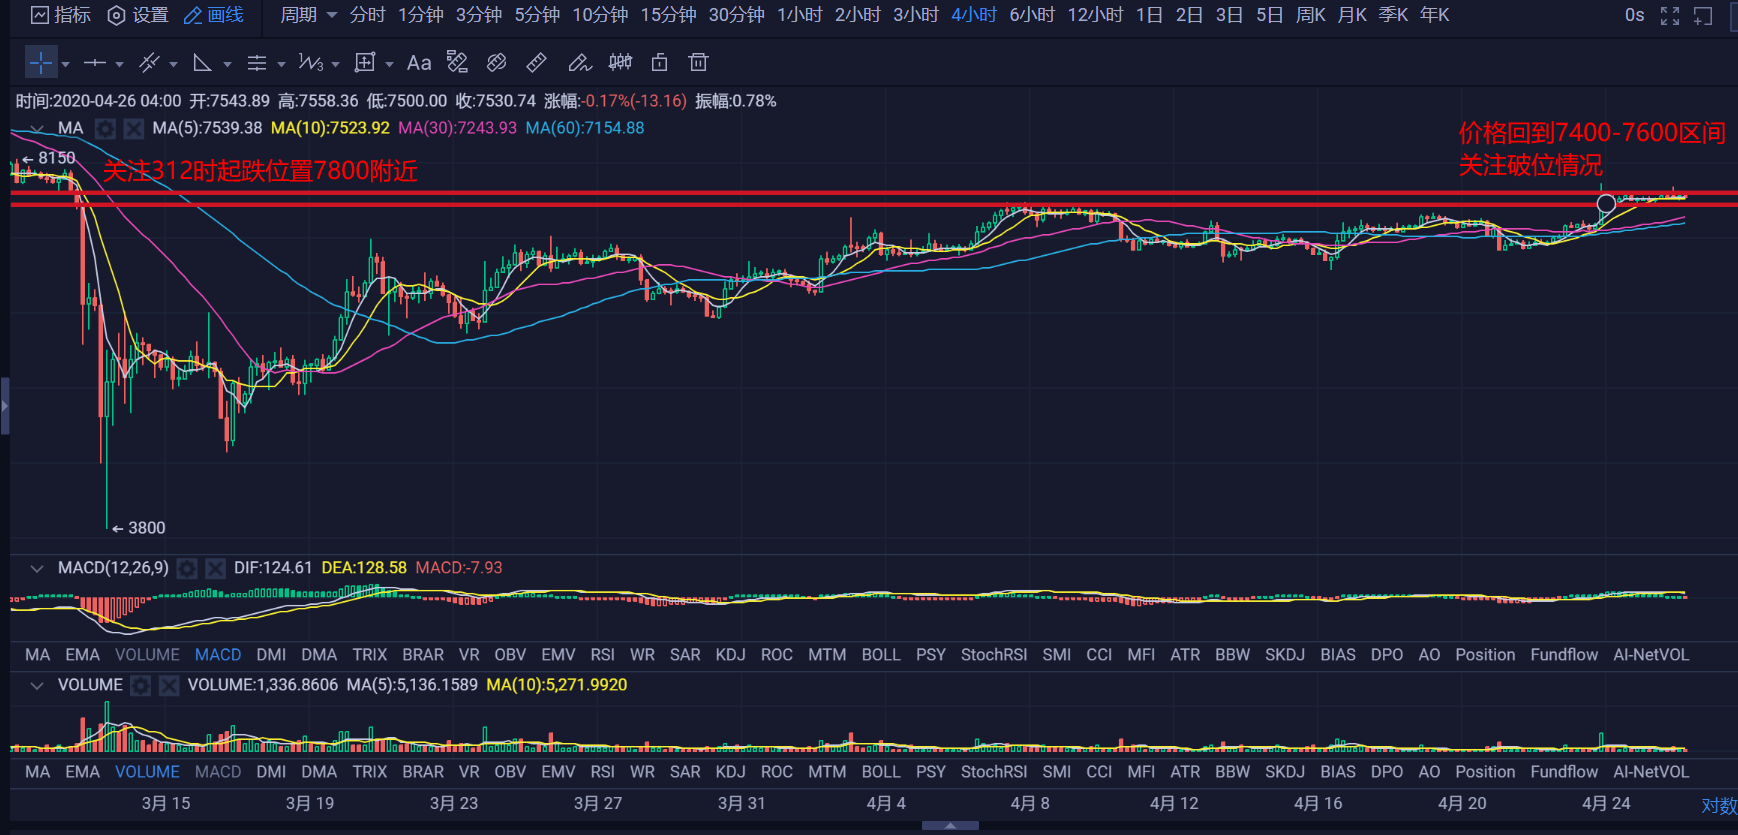Select the ruler measurement tool
This screenshot has width=1738, height=835.
point(537,63)
